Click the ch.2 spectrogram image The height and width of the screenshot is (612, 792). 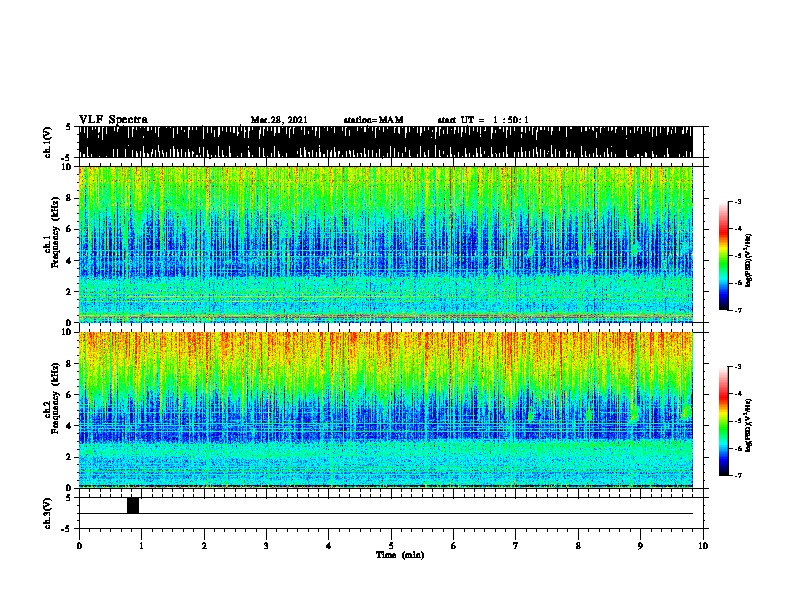tap(385, 410)
